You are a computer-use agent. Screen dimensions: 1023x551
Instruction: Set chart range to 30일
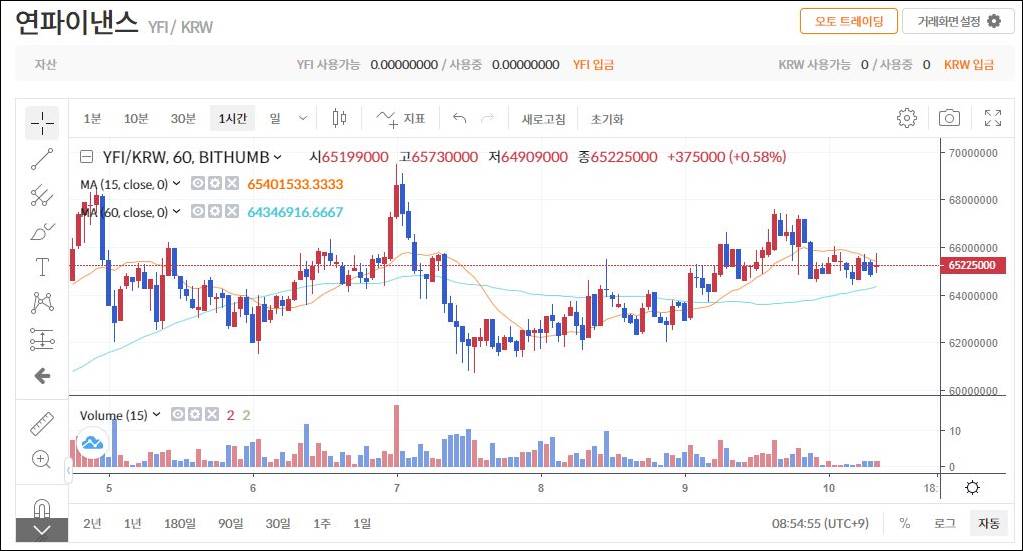278,523
